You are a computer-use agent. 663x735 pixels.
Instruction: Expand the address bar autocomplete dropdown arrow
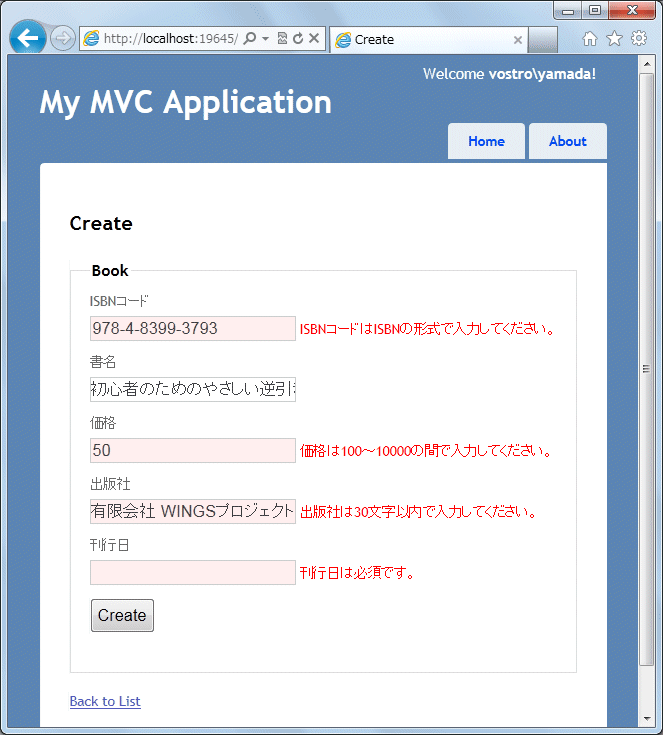click(266, 39)
